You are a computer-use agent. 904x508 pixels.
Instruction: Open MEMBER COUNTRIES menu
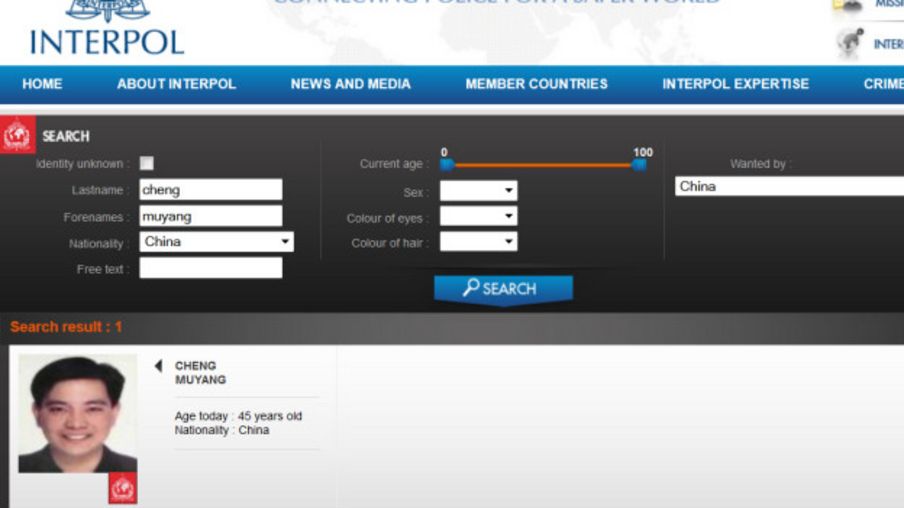coord(536,84)
